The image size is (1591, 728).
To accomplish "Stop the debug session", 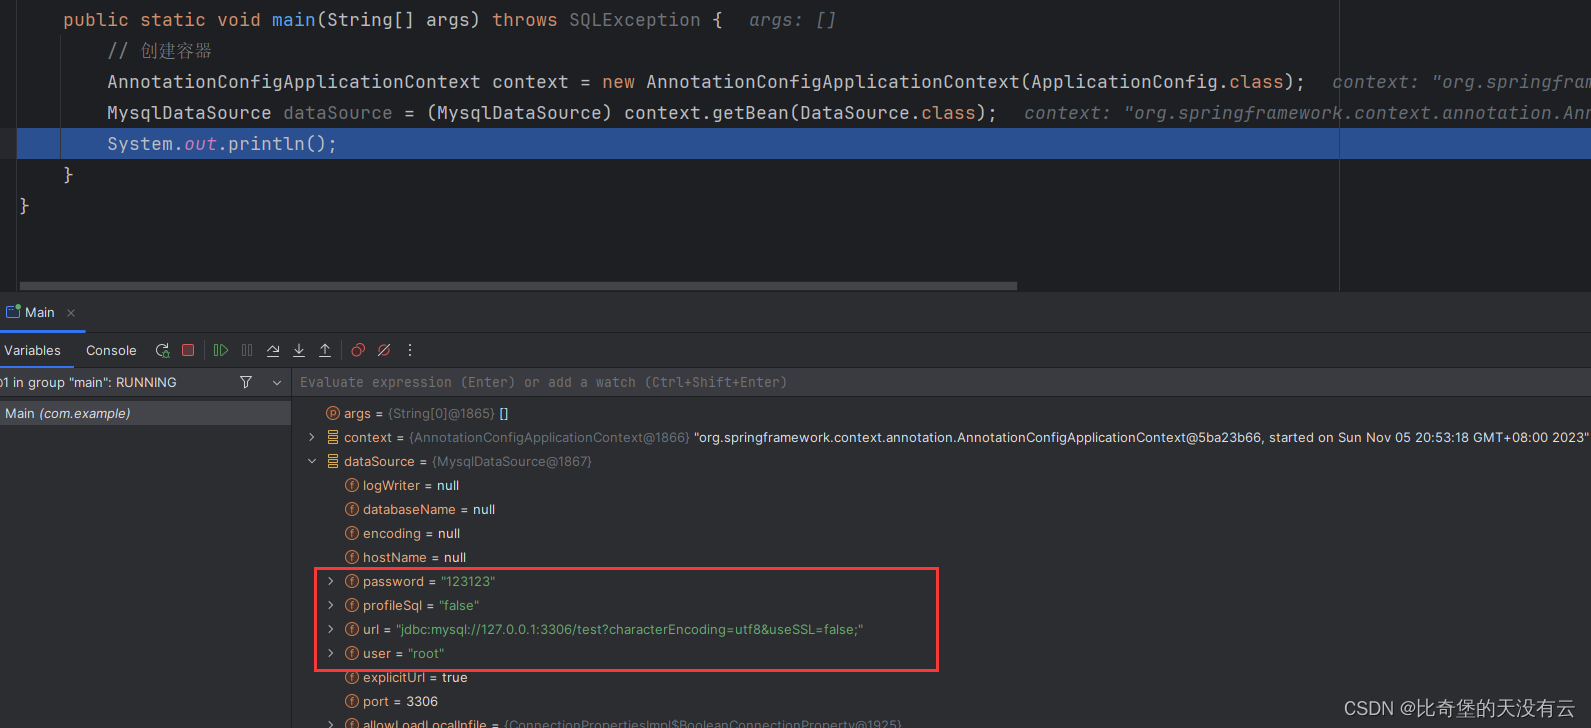I will coord(188,350).
